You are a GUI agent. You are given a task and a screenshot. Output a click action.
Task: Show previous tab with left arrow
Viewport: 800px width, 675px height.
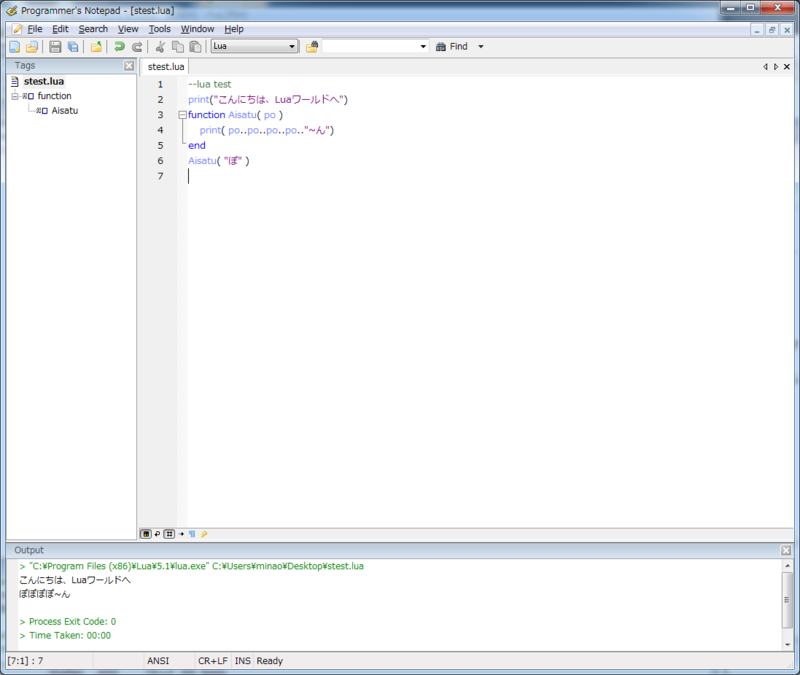pyautogui.click(x=765, y=67)
